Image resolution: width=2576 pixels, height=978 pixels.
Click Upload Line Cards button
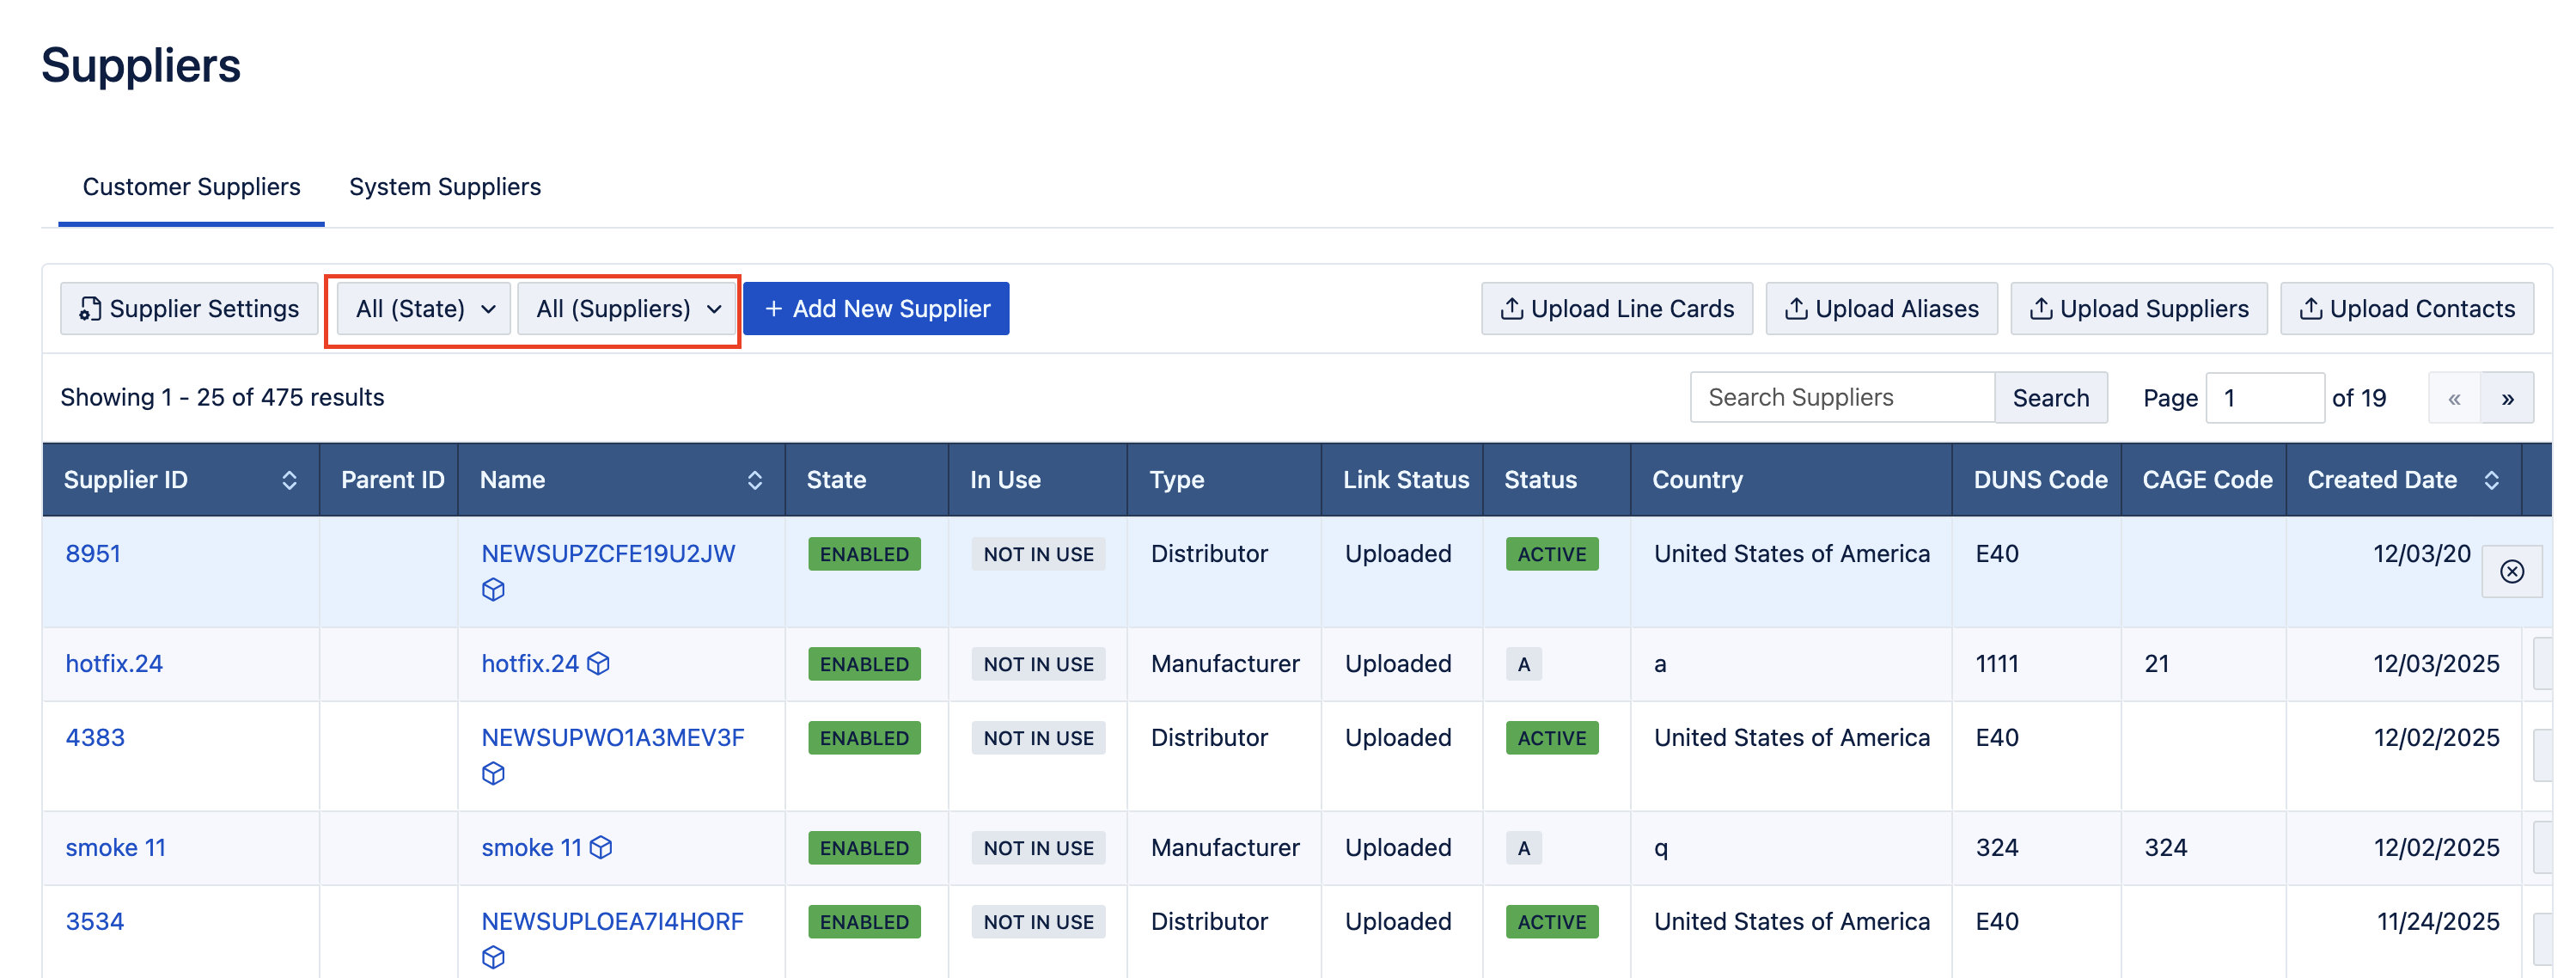(x=1617, y=309)
